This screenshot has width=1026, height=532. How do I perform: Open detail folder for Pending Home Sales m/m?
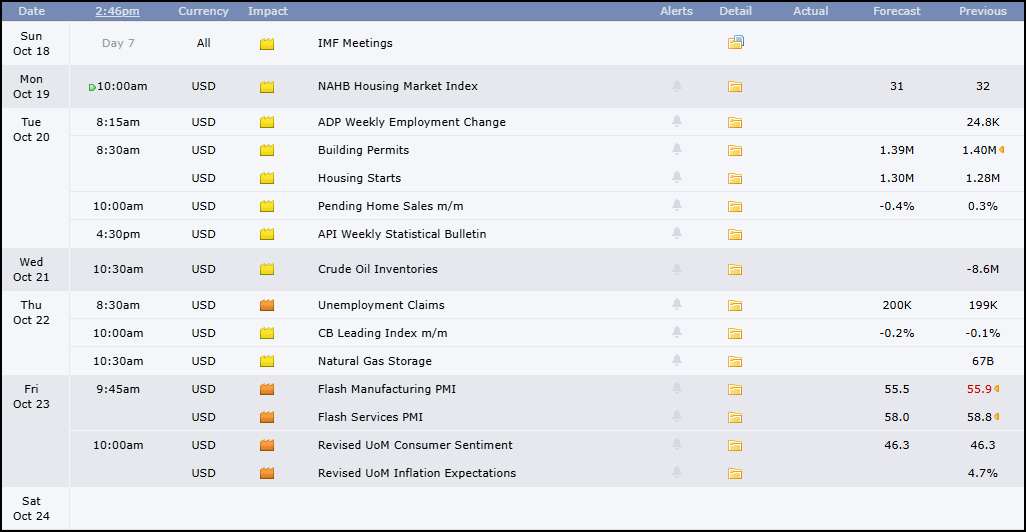click(x=735, y=206)
